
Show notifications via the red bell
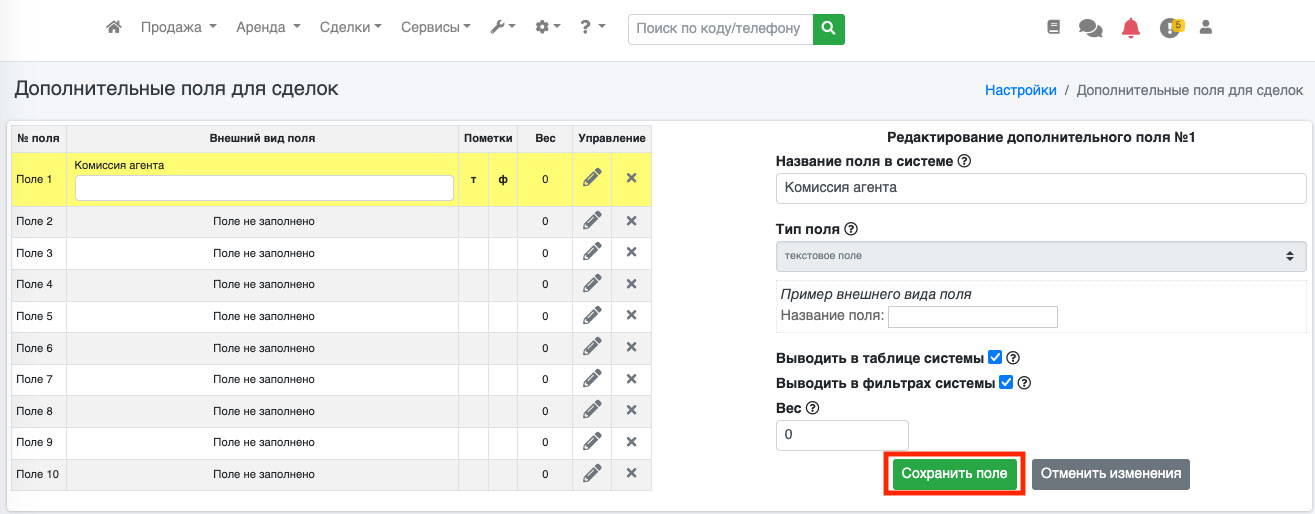coord(1130,28)
